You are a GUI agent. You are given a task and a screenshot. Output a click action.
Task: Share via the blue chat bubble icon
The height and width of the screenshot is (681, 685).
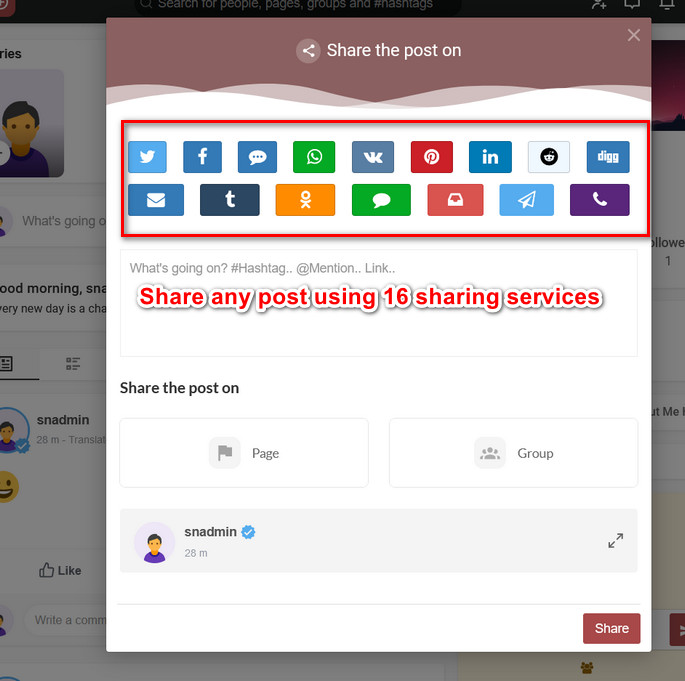coord(257,157)
